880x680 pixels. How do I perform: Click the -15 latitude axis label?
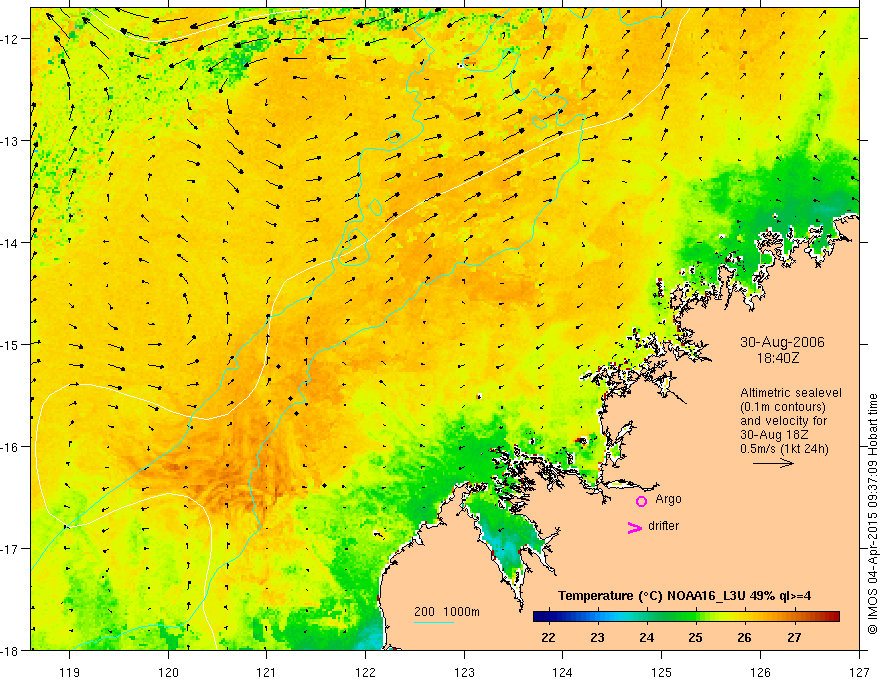[x=10, y=344]
